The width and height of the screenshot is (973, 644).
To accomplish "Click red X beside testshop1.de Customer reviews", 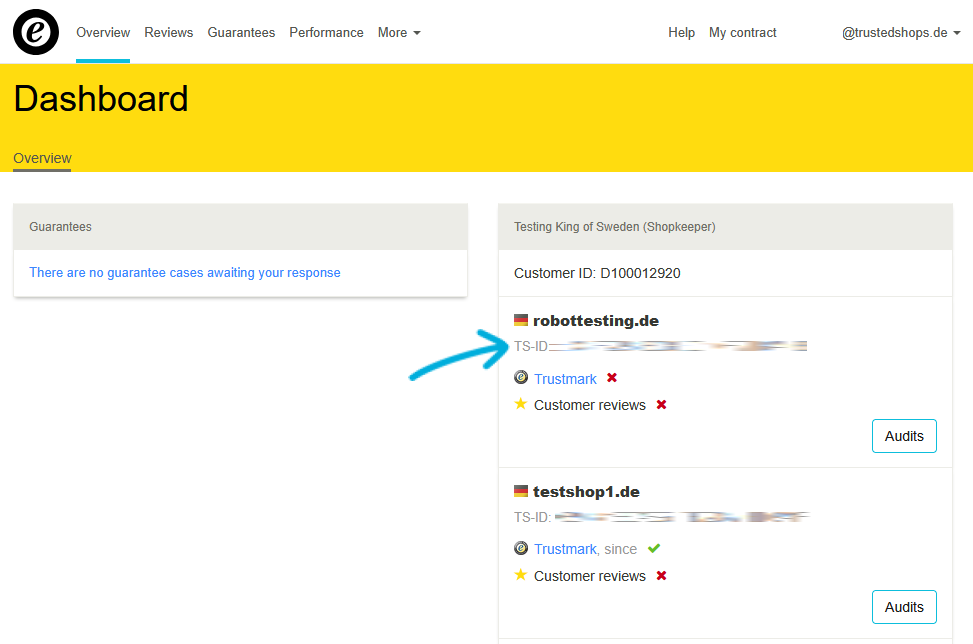I will click(661, 576).
